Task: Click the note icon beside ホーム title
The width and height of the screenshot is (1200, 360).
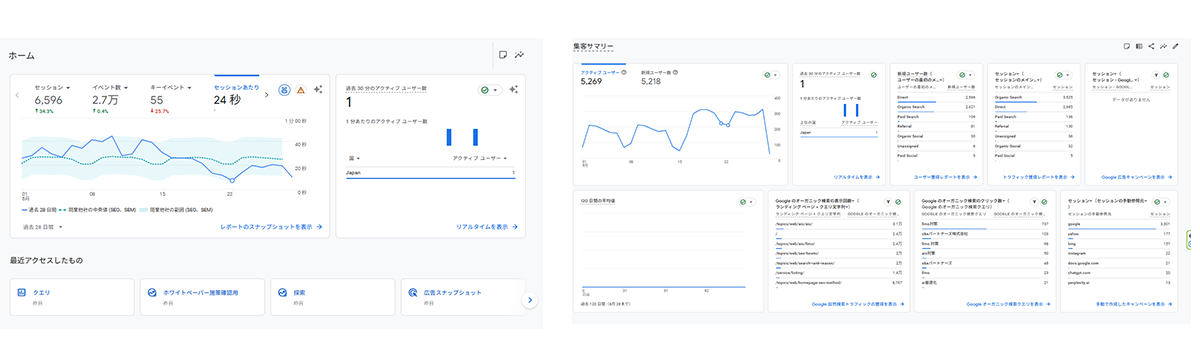Action: pyautogui.click(x=503, y=55)
